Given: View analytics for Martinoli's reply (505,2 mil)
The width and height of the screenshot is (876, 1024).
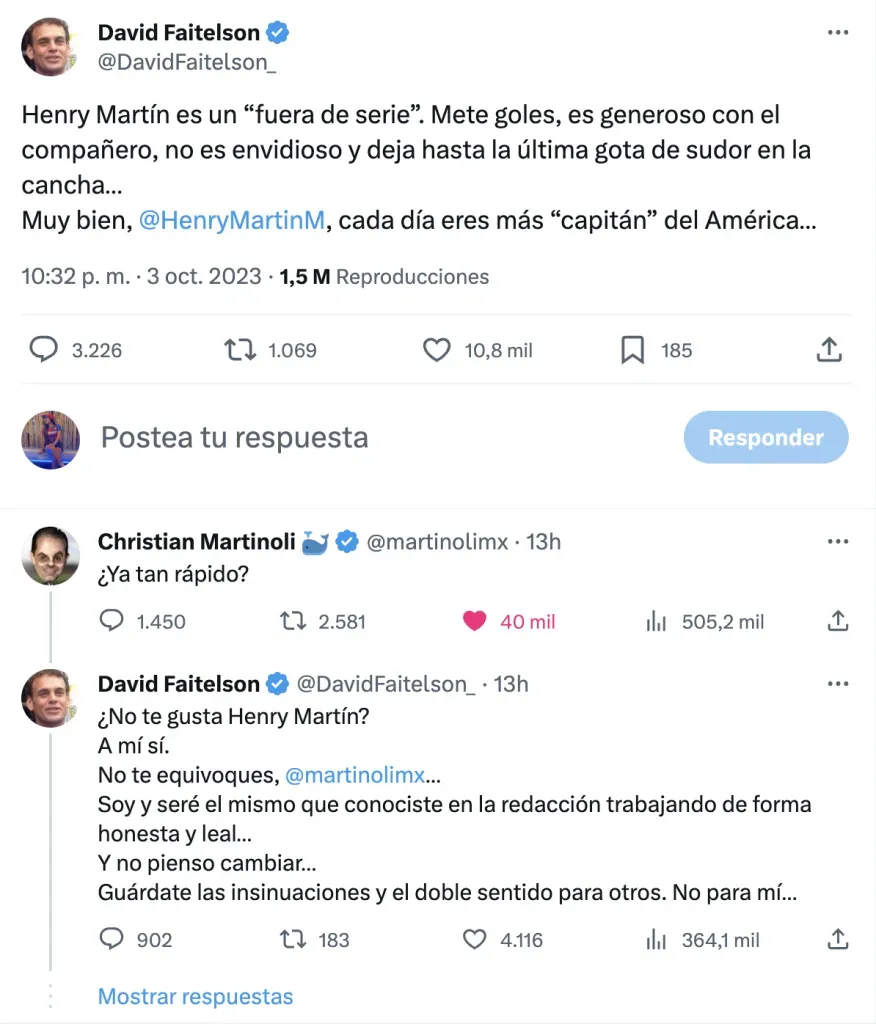Looking at the screenshot, I should [656, 622].
